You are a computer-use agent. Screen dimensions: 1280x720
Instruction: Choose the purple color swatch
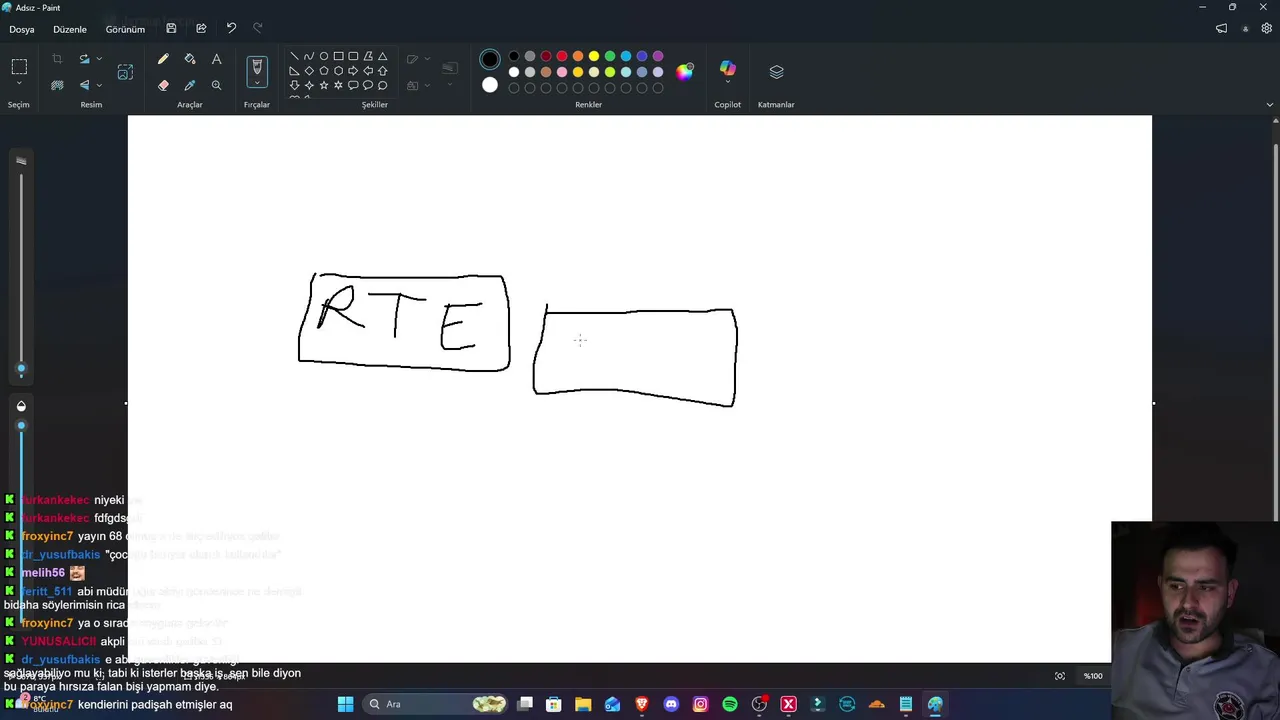658,56
